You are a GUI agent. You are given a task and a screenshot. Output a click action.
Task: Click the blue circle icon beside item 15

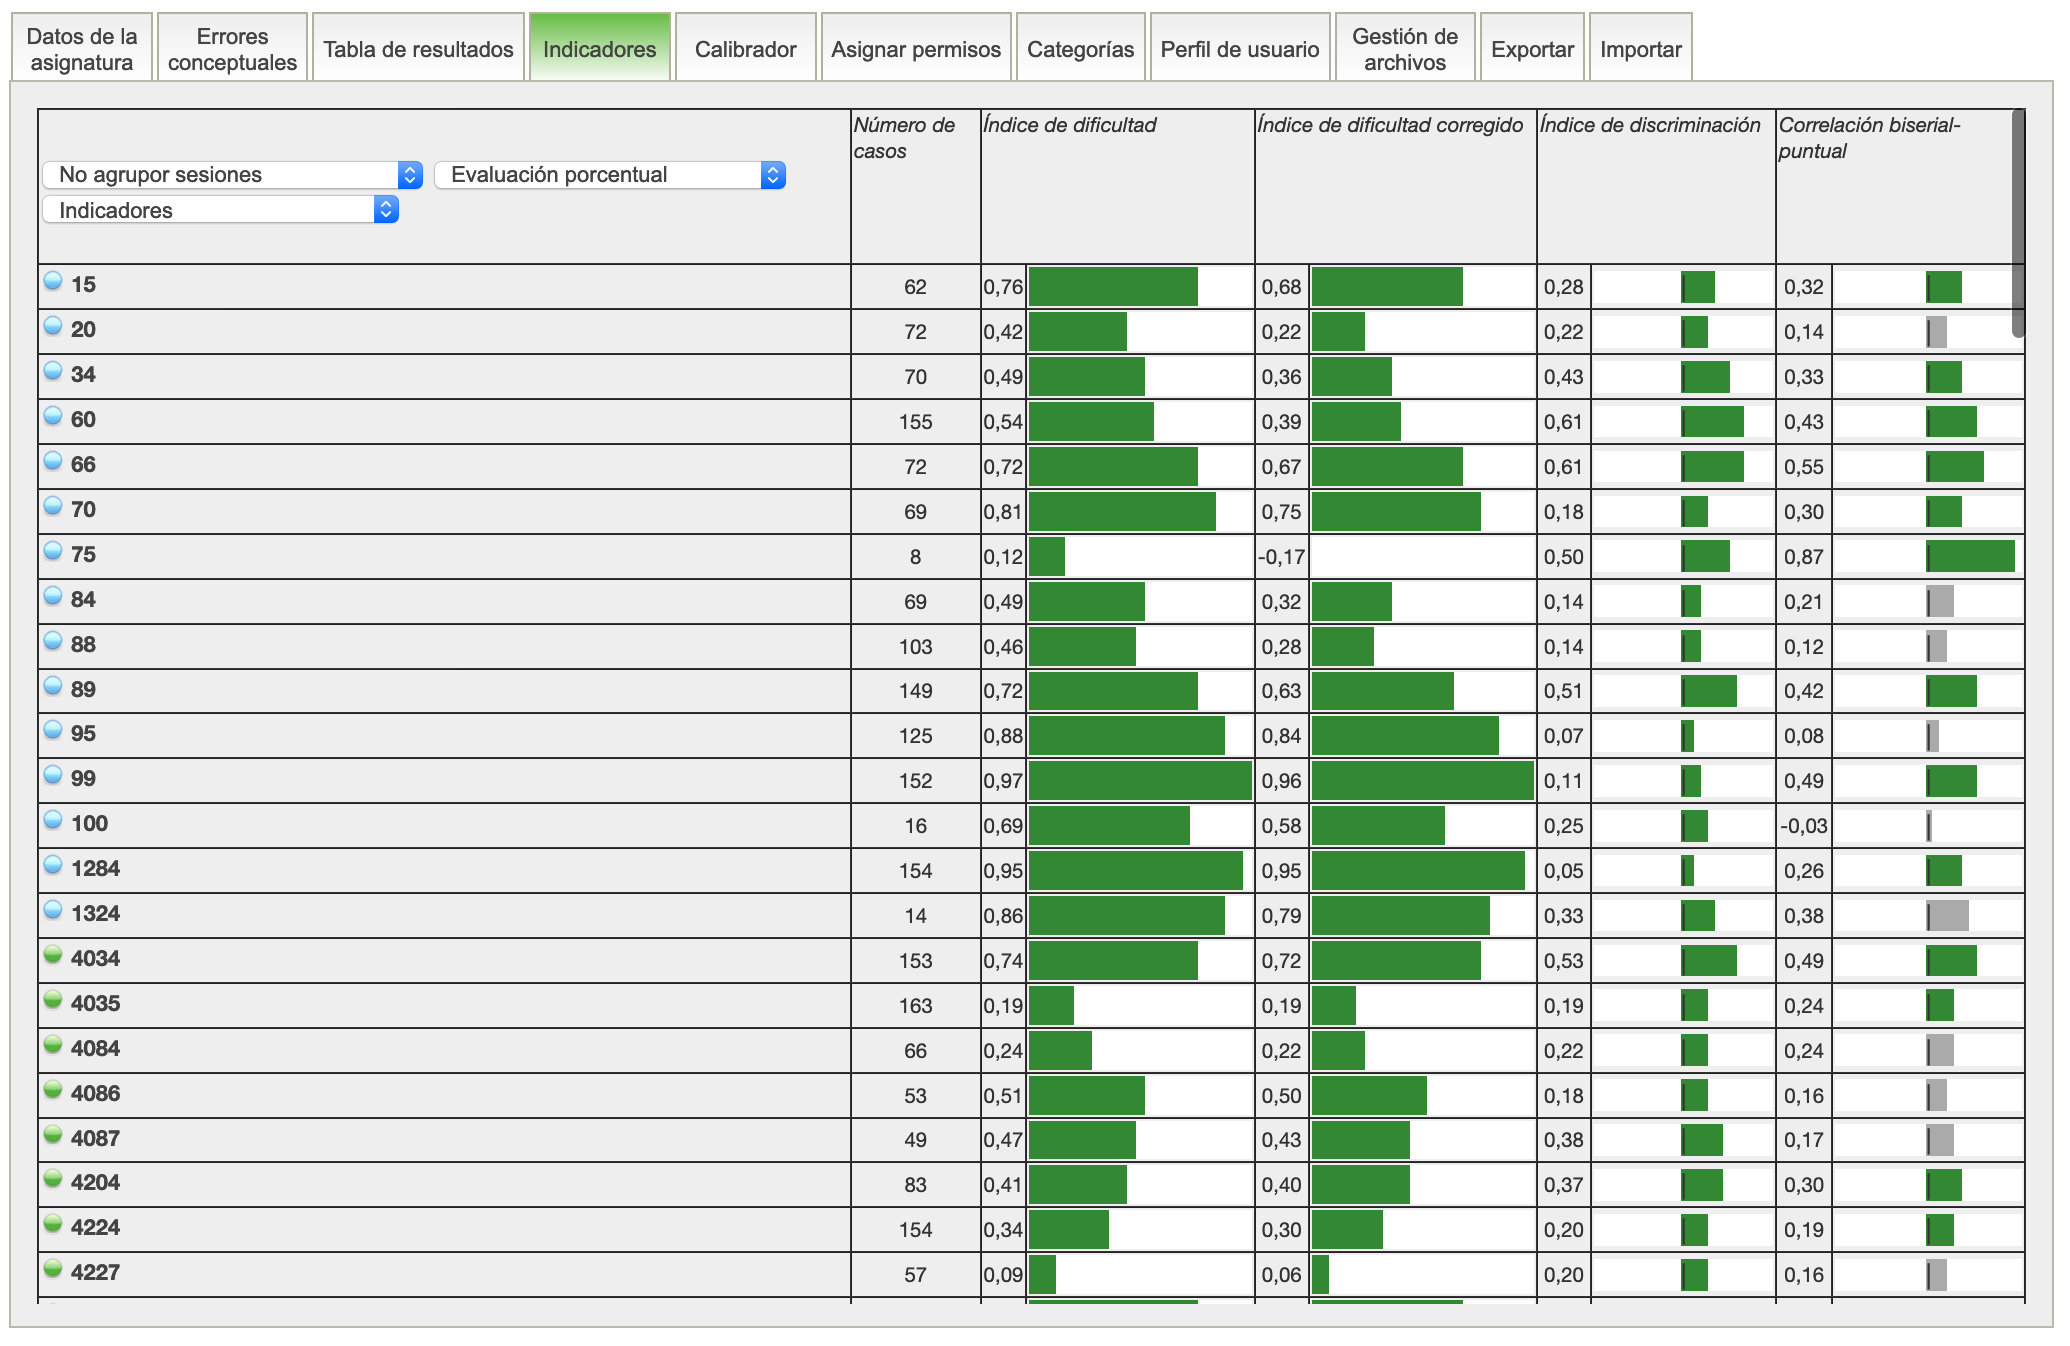tap(53, 281)
